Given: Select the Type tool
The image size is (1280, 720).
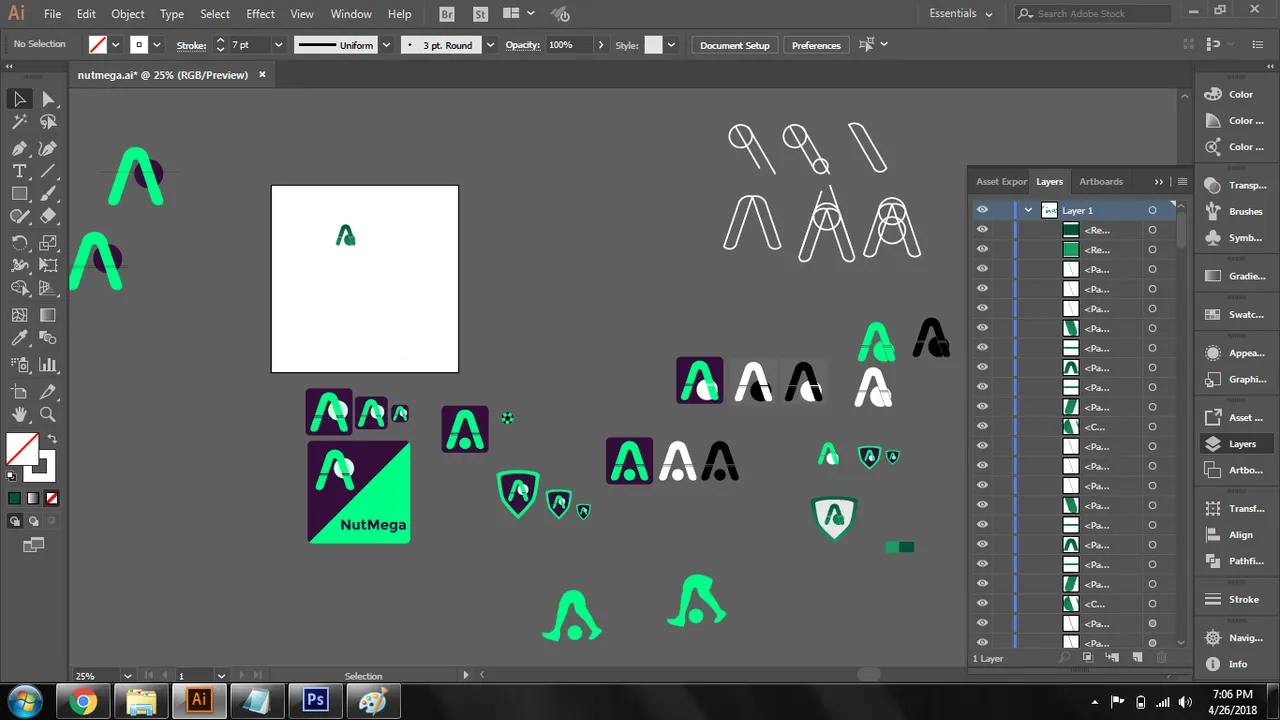Looking at the screenshot, I should pyautogui.click(x=19, y=171).
